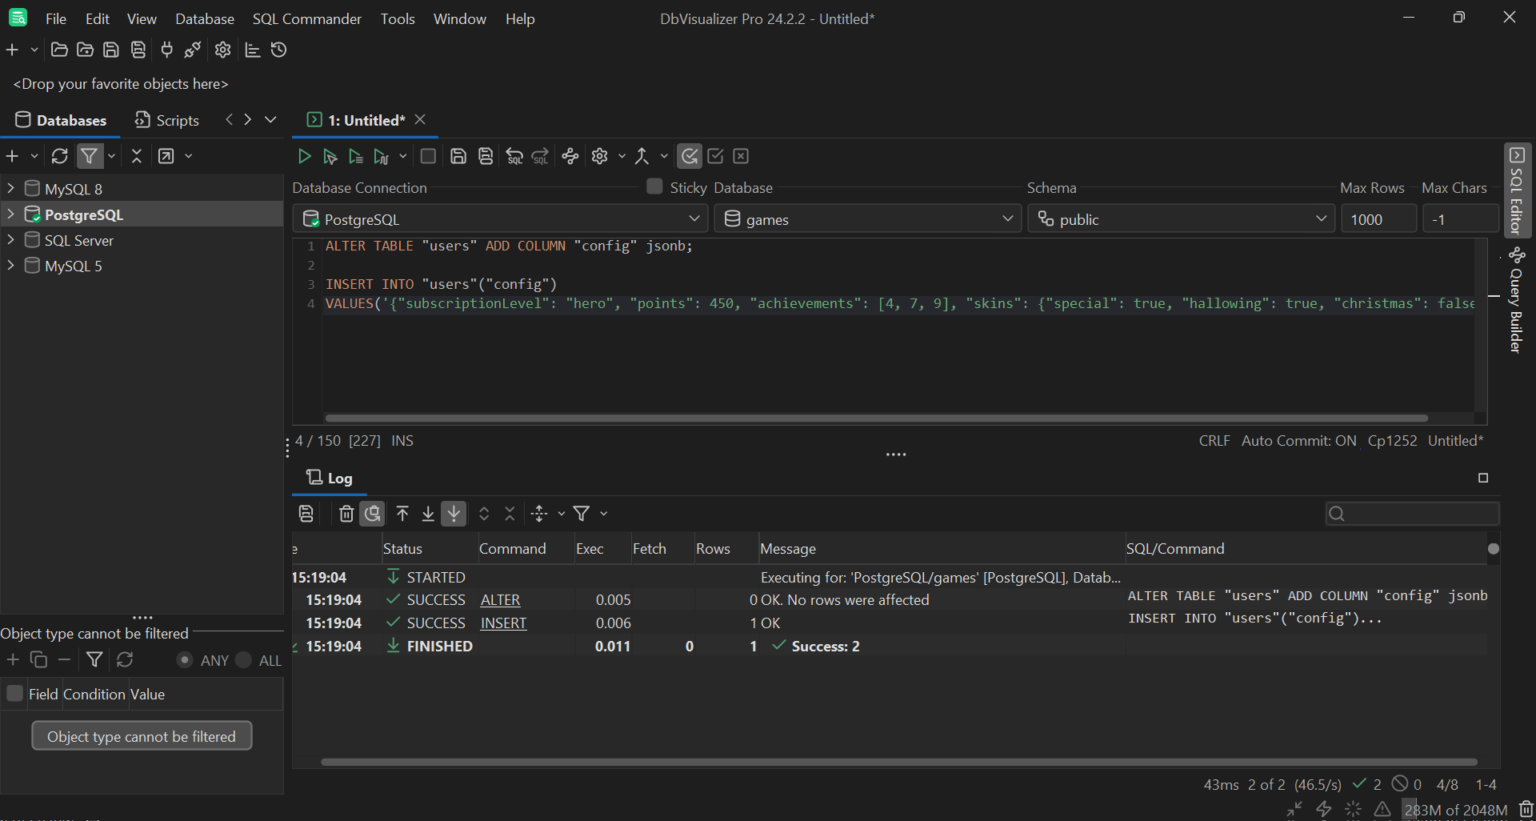Undo the last SQL edit
The height and width of the screenshot is (821, 1536).
[x=514, y=156]
